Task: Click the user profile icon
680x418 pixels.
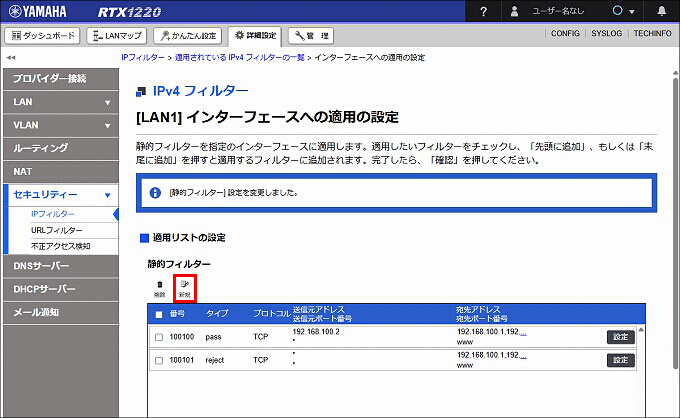Action: point(514,11)
